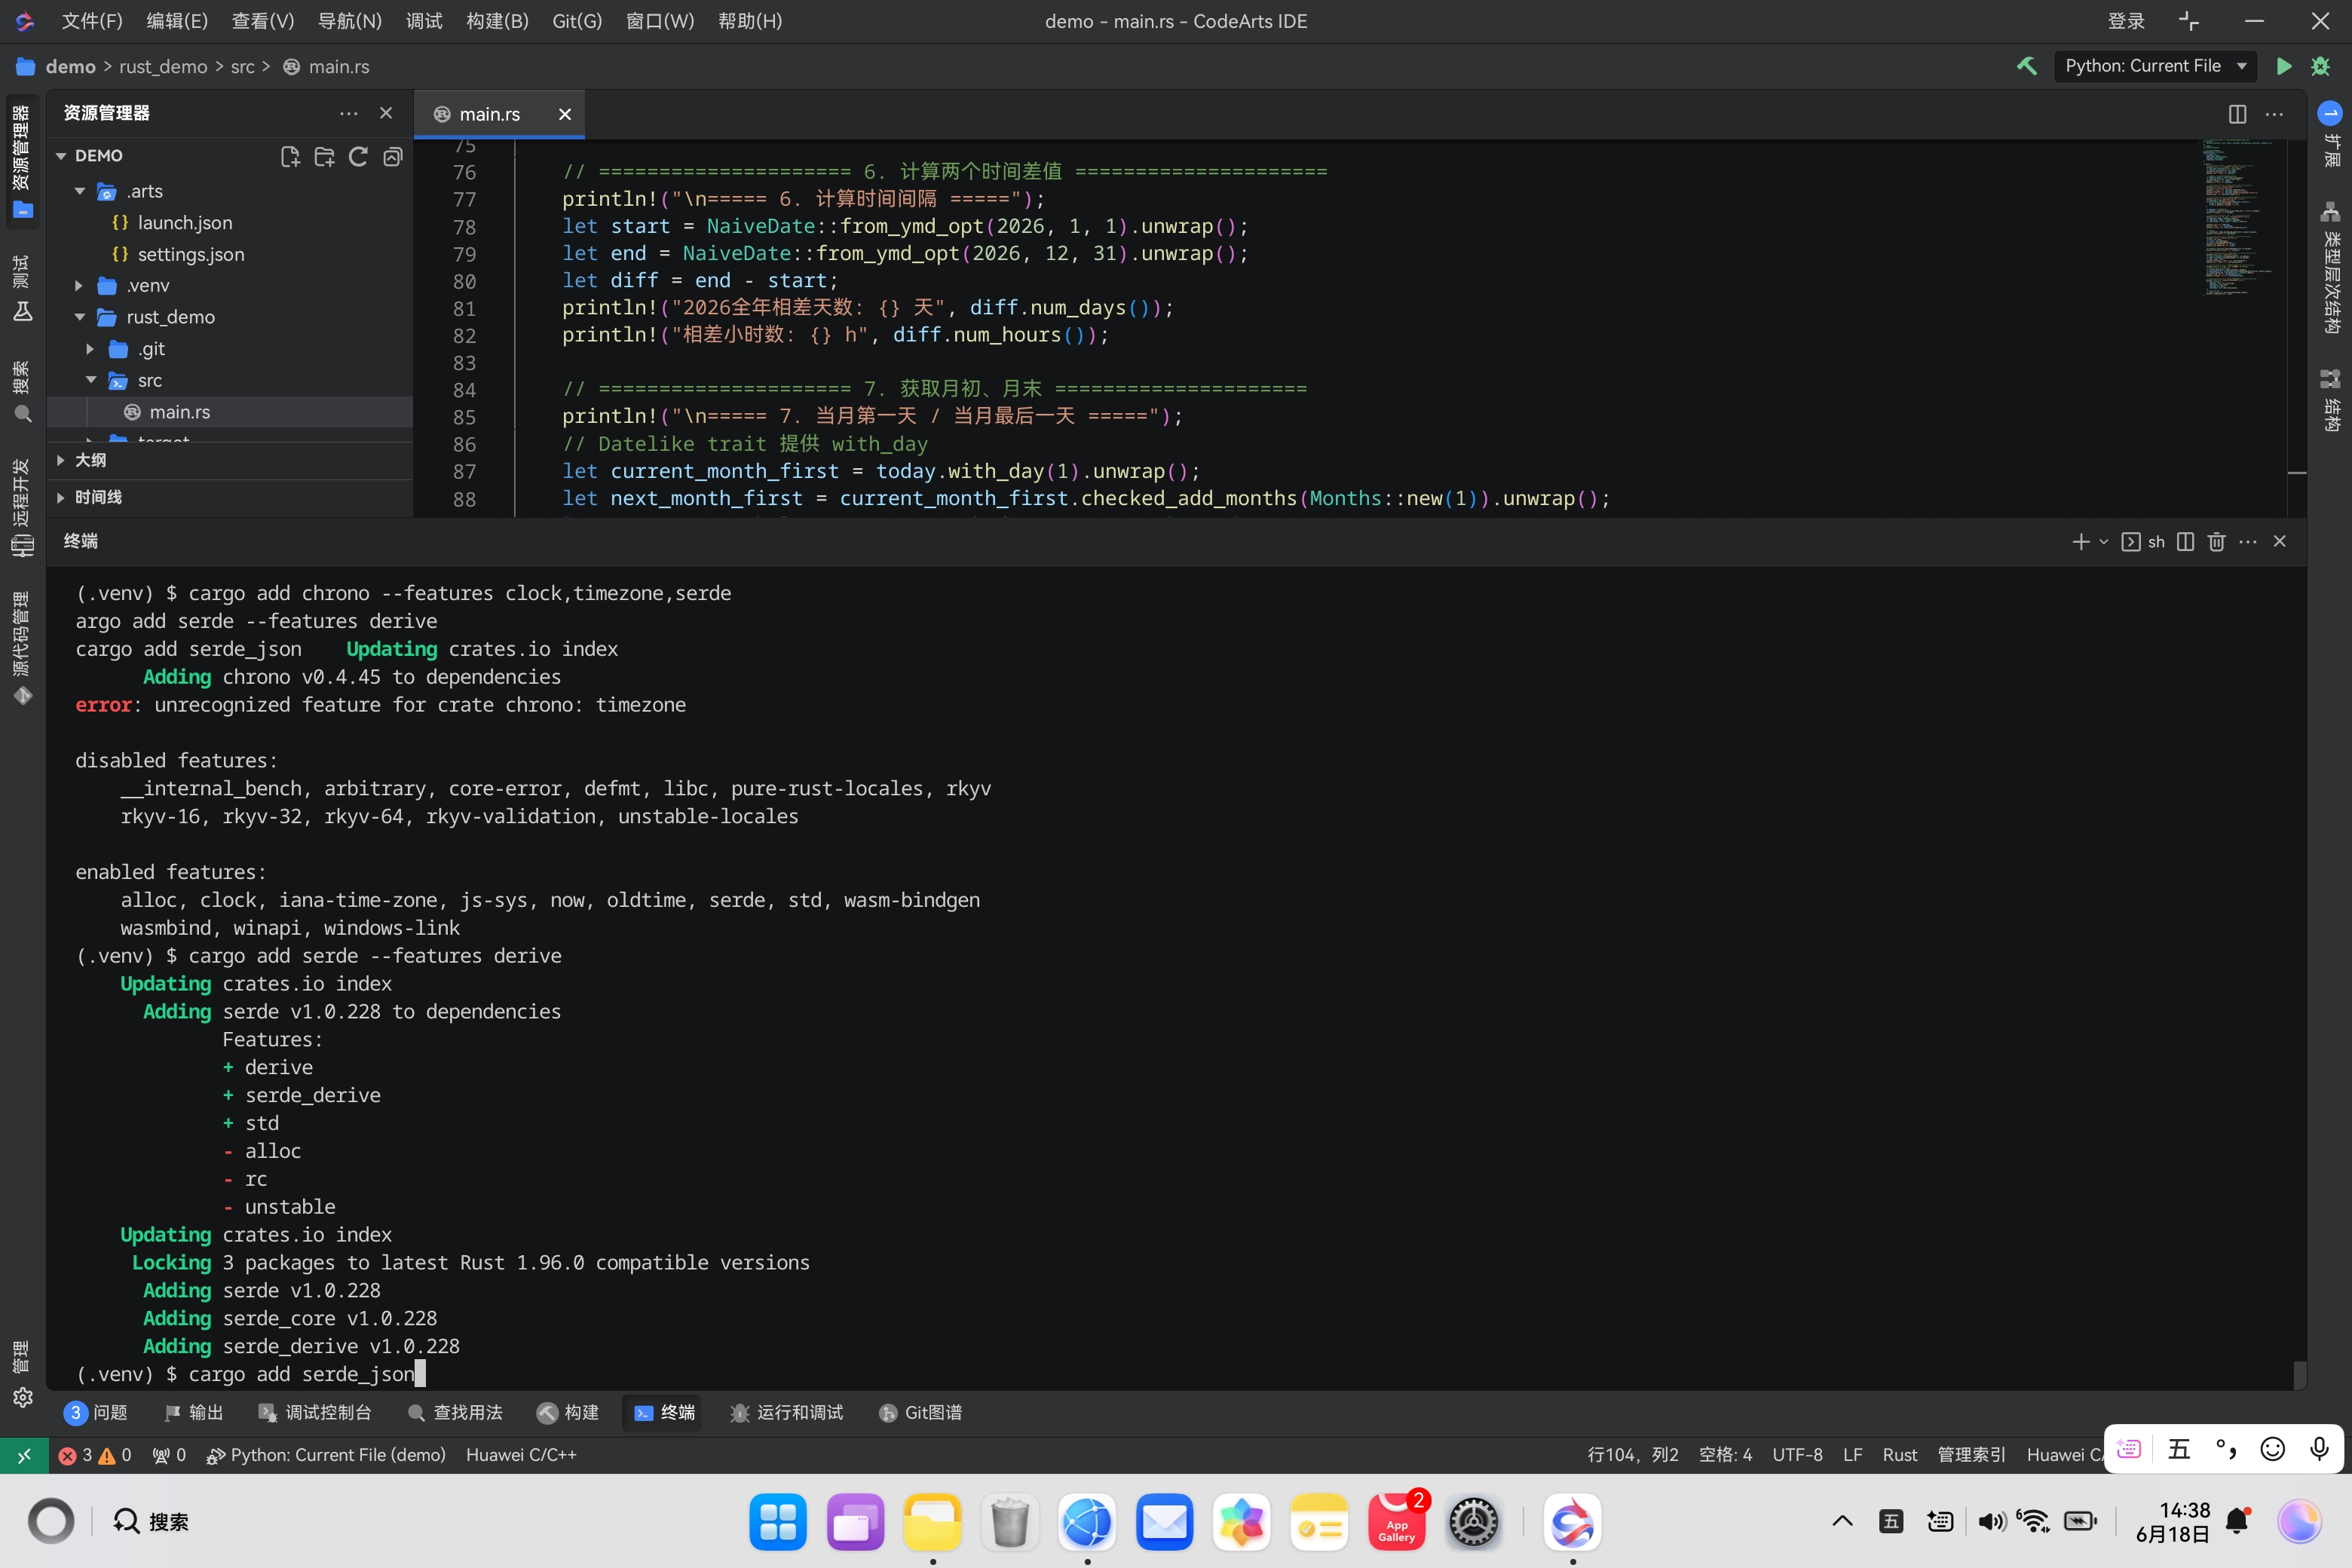Open the search view in activity bar
Image resolution: width=2352 pixels, height=1568 pixels.
22,392
